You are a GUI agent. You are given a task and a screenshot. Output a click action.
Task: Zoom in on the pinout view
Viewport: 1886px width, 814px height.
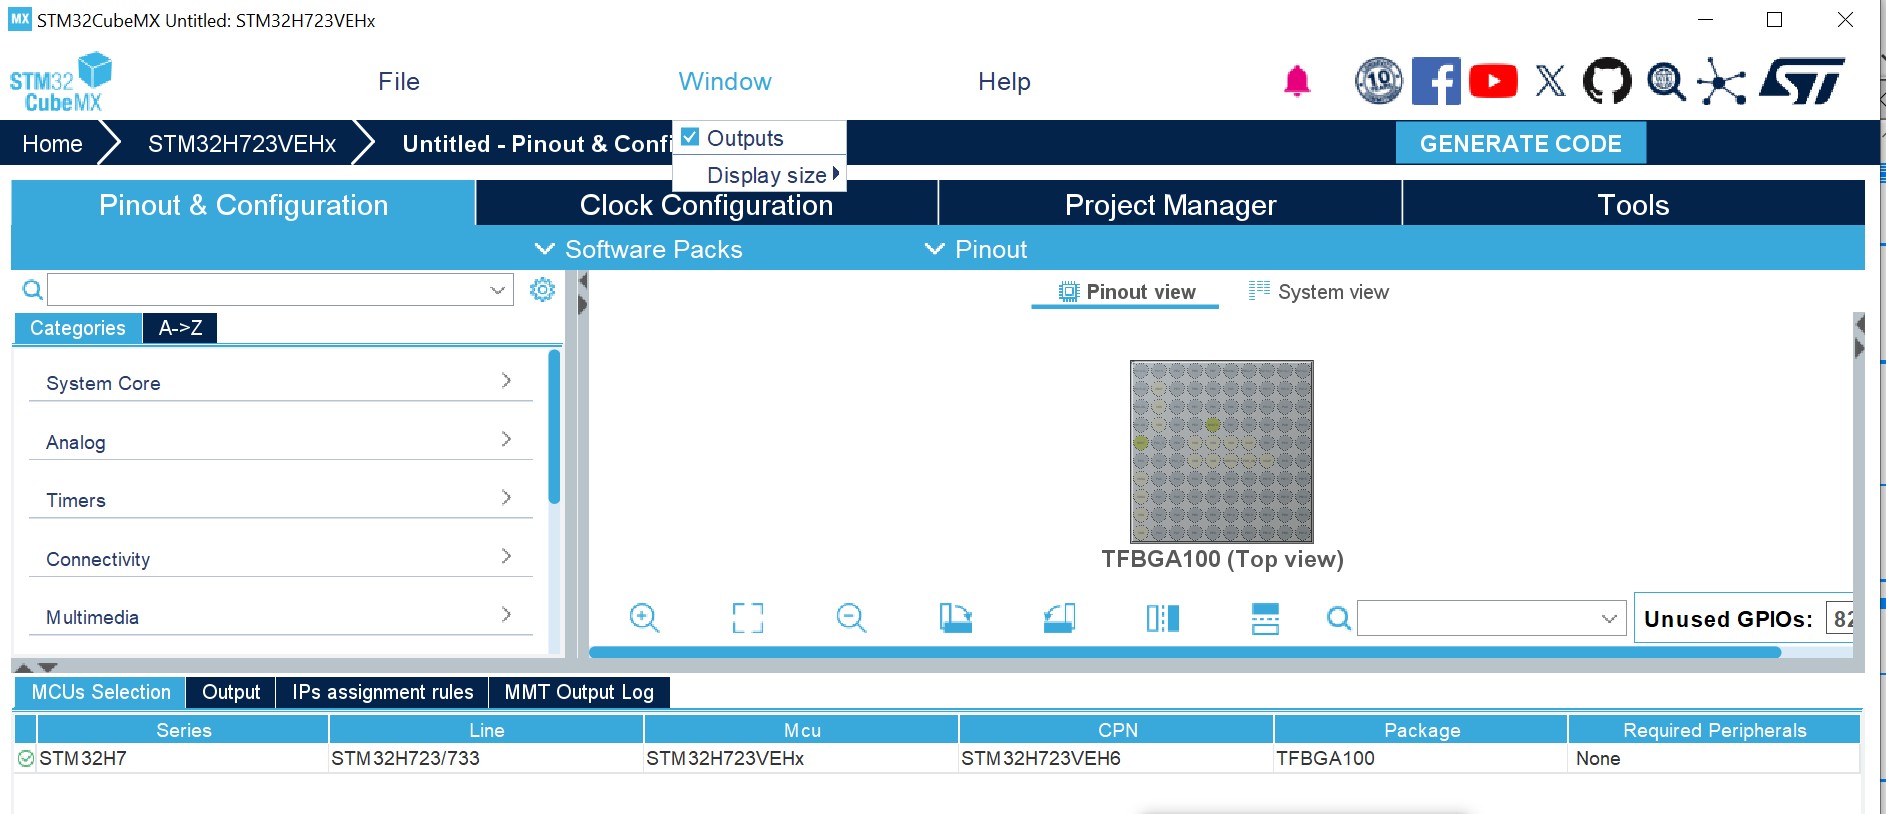tap(644, 618)
